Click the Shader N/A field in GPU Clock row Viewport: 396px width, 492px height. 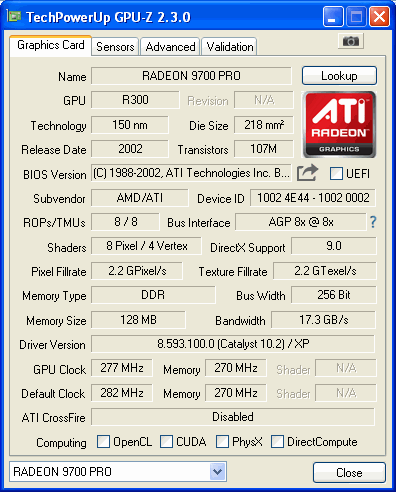pos(346,368)
